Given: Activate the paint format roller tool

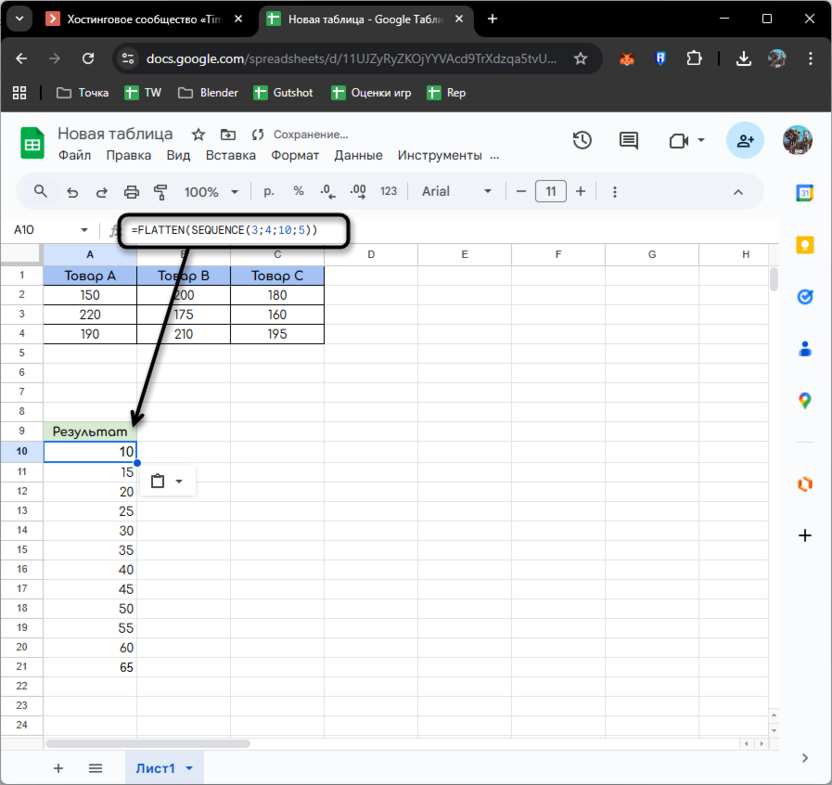Looking at the screenshot, I should click(161, 192).
